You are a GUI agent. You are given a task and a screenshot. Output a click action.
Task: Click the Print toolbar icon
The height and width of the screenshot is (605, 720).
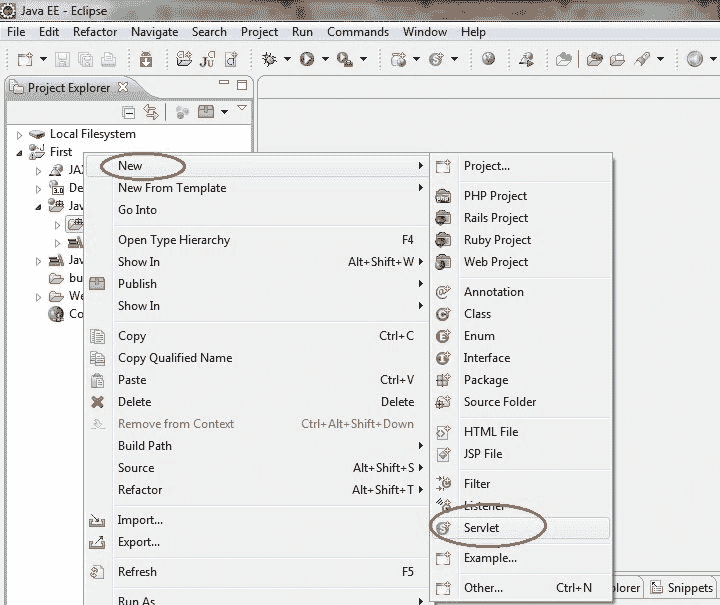[x=109, y=59]
